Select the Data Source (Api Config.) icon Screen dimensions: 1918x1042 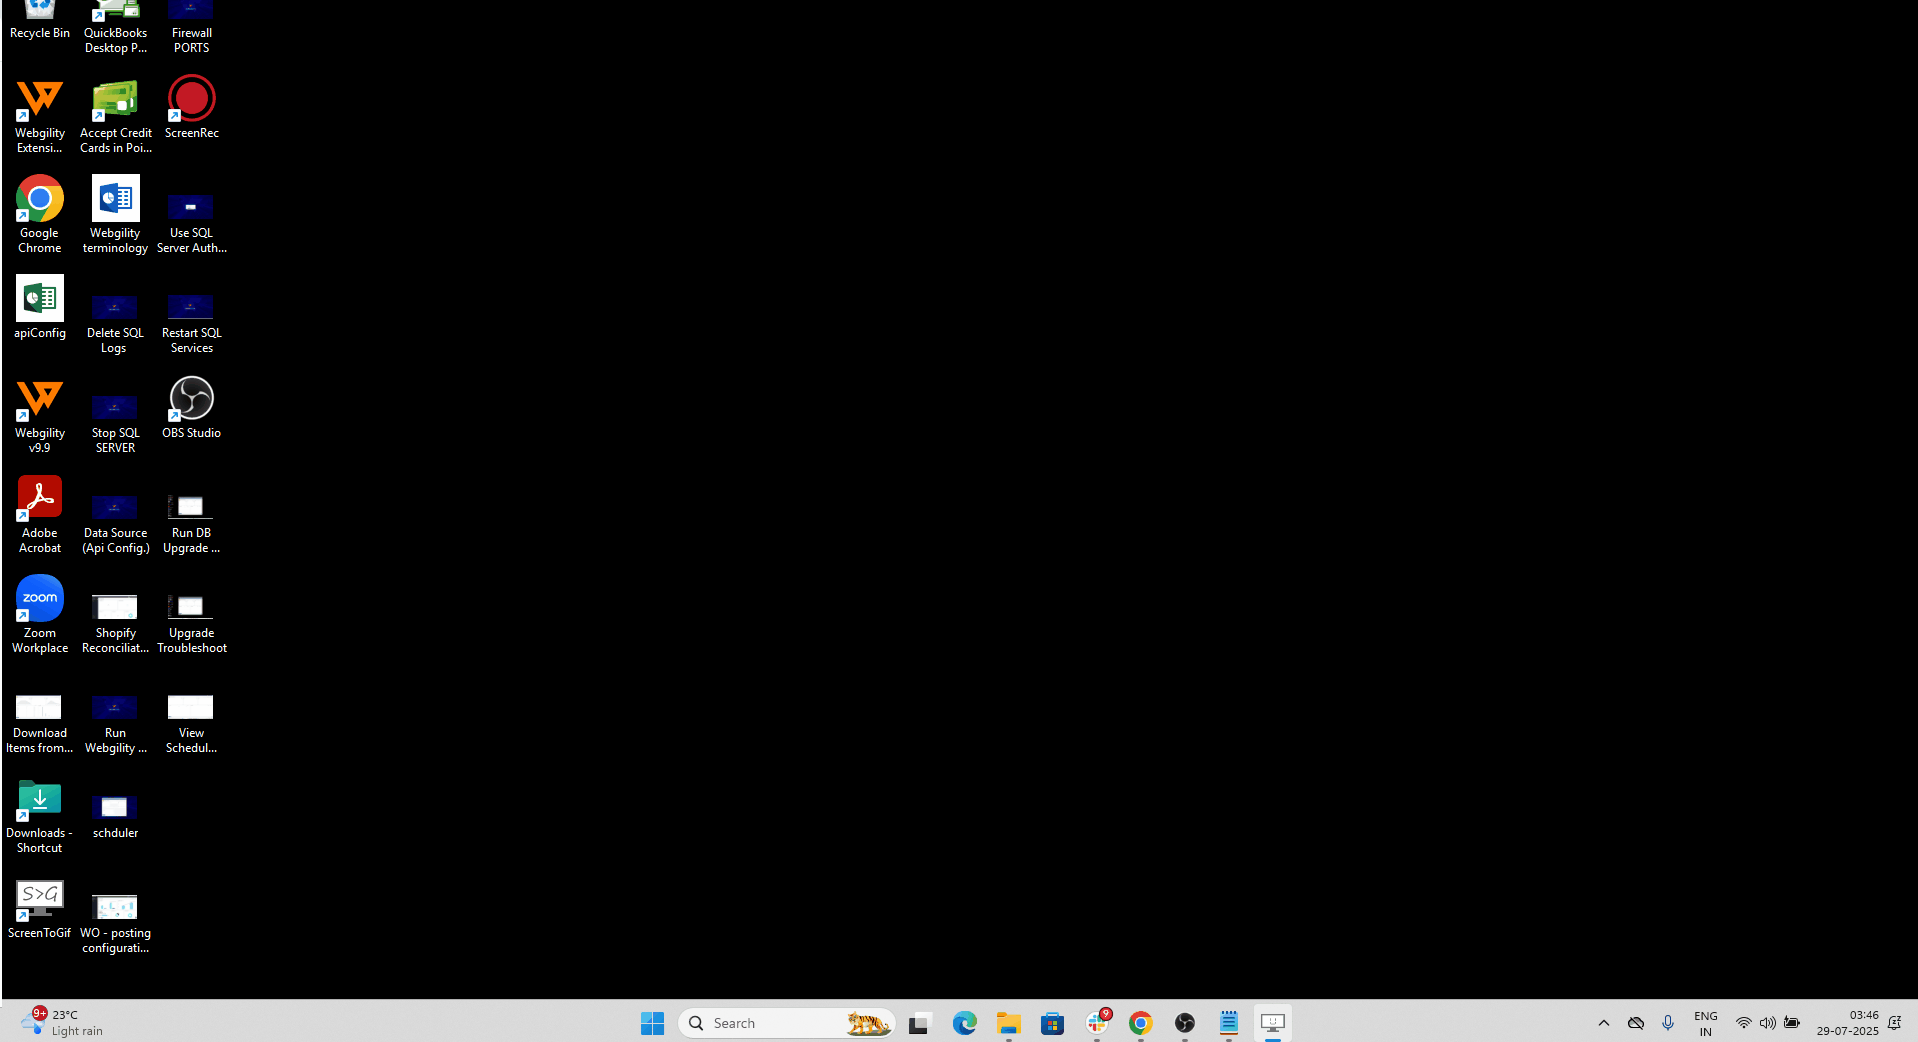[116, 523]
